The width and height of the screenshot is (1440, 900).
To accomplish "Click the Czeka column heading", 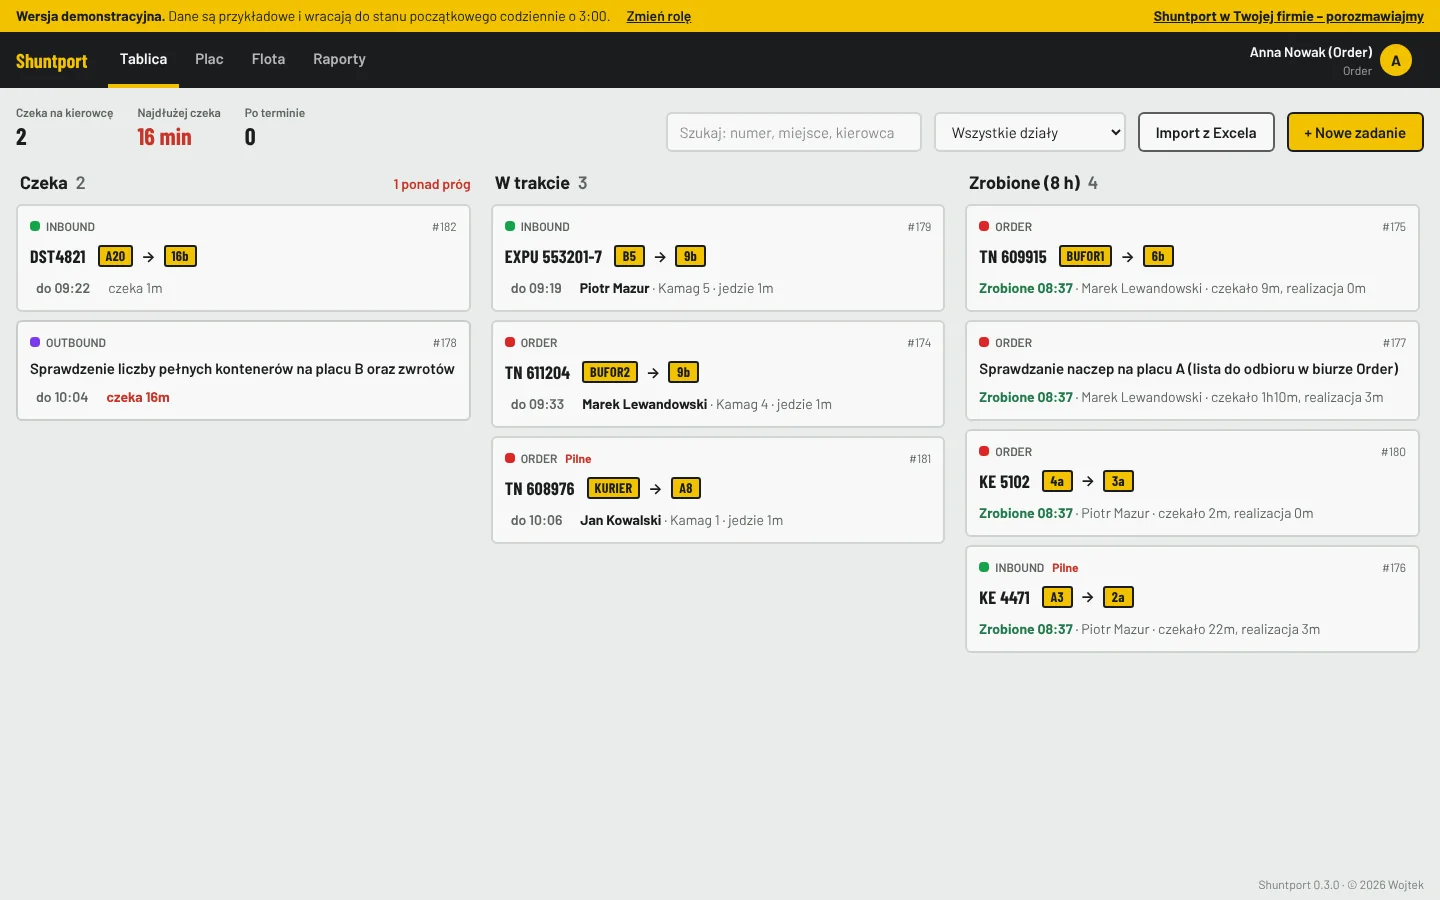I will 44,183.
